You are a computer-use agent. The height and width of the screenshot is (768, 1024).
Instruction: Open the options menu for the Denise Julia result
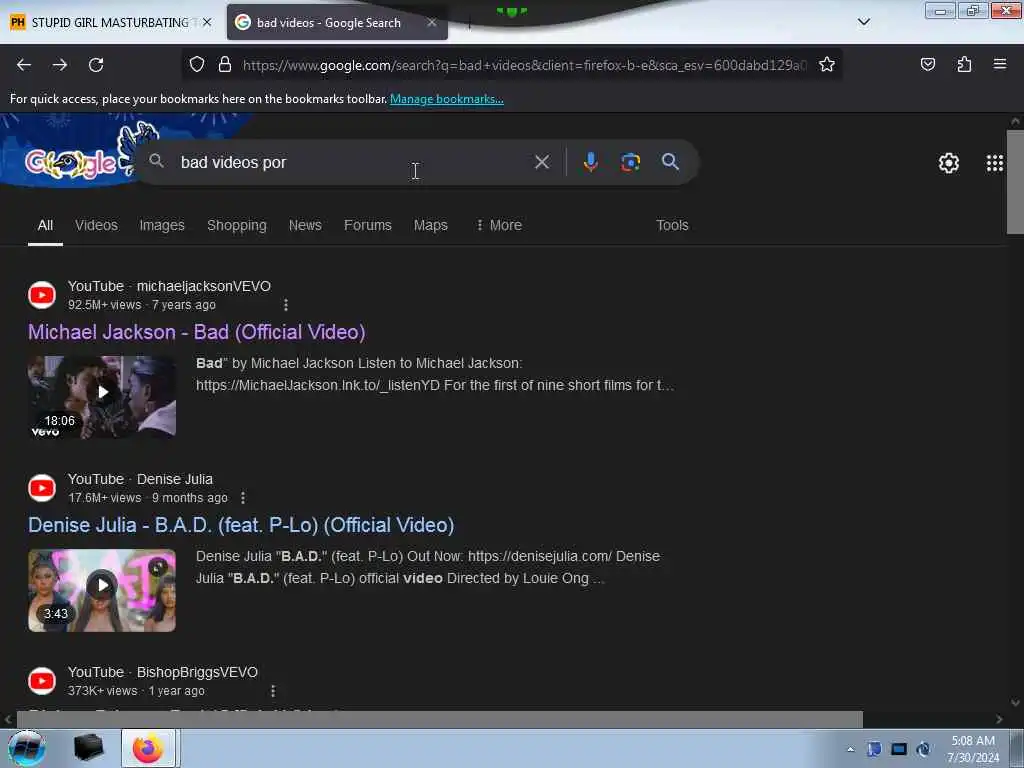243,498
